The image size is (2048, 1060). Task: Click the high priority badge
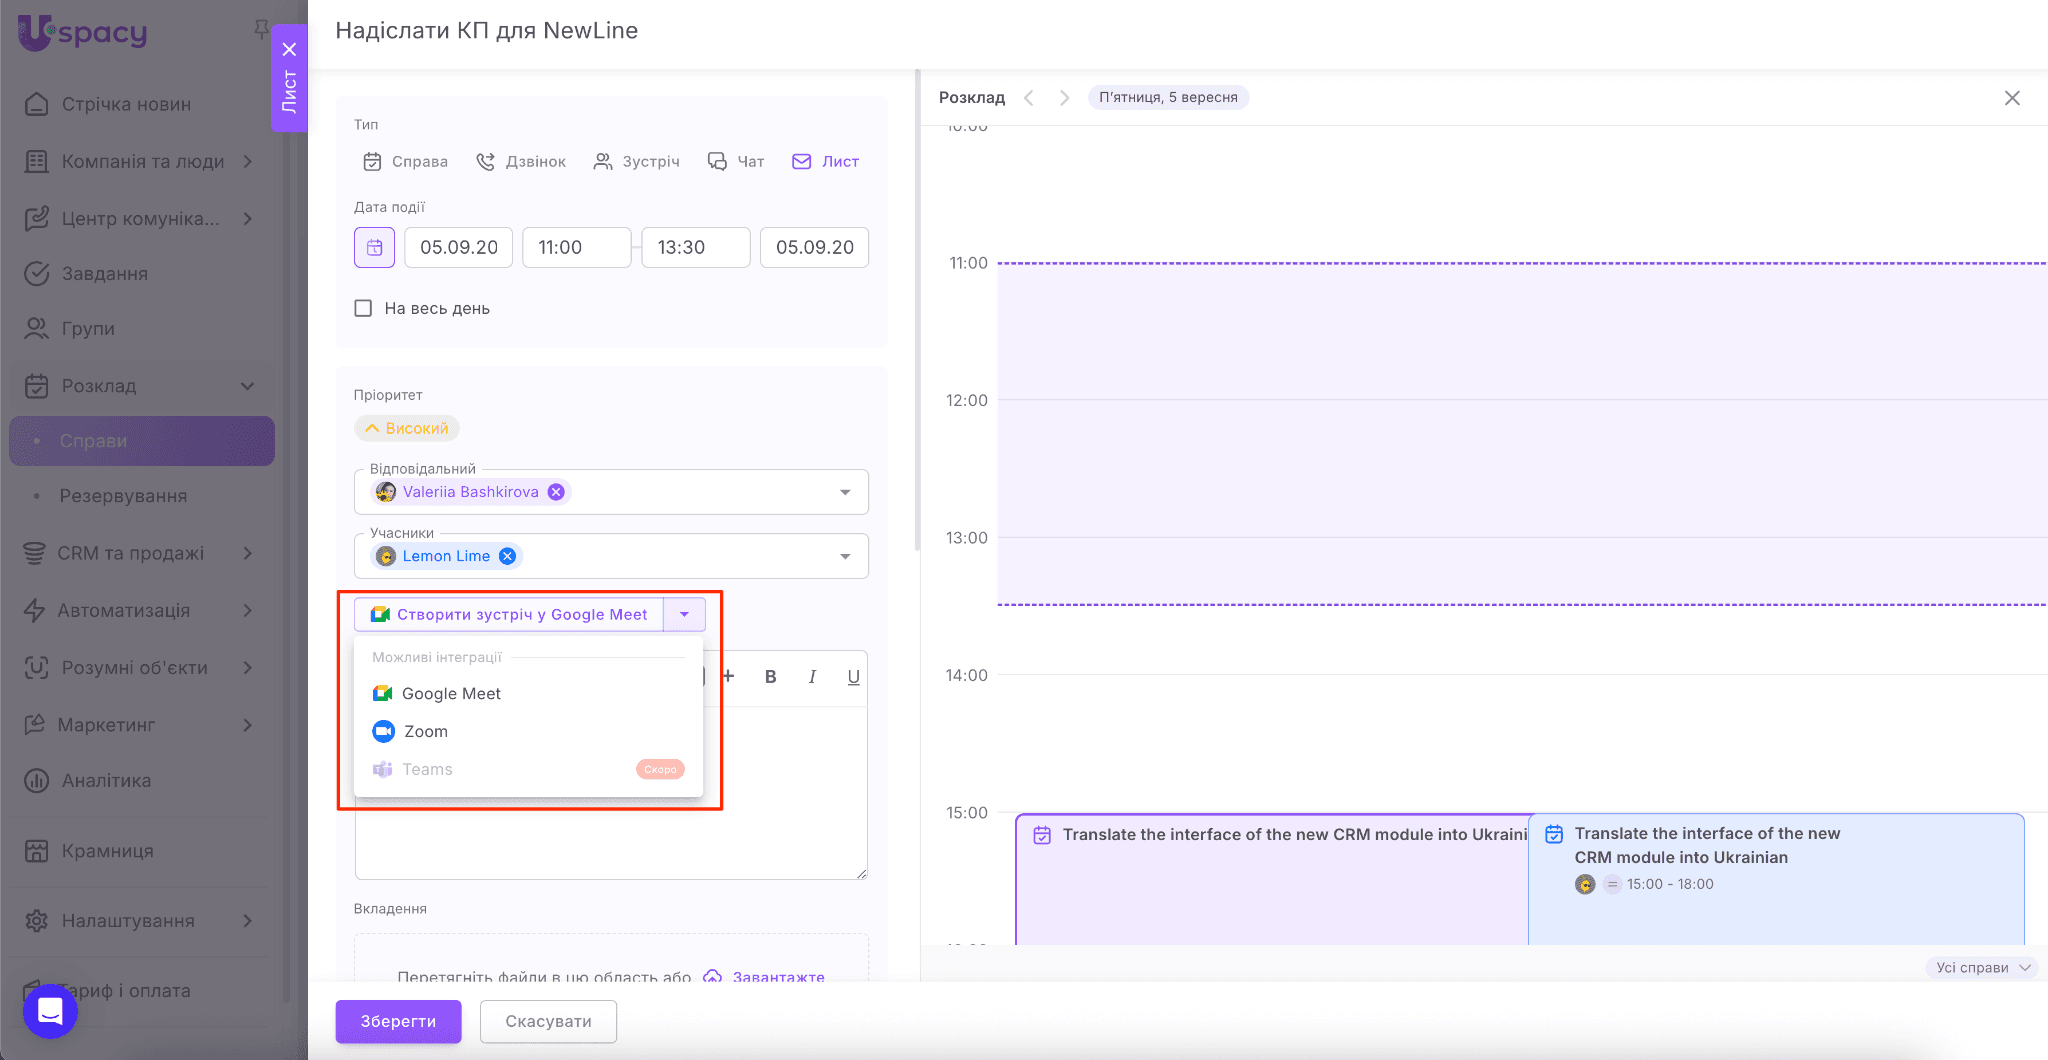click(x=407, y=428)
